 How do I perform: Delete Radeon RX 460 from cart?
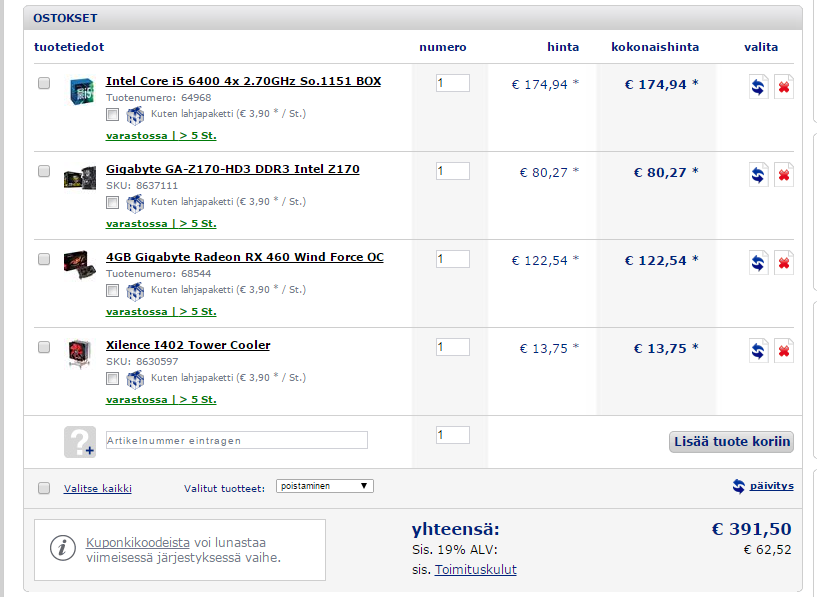[x=784, y=263]
